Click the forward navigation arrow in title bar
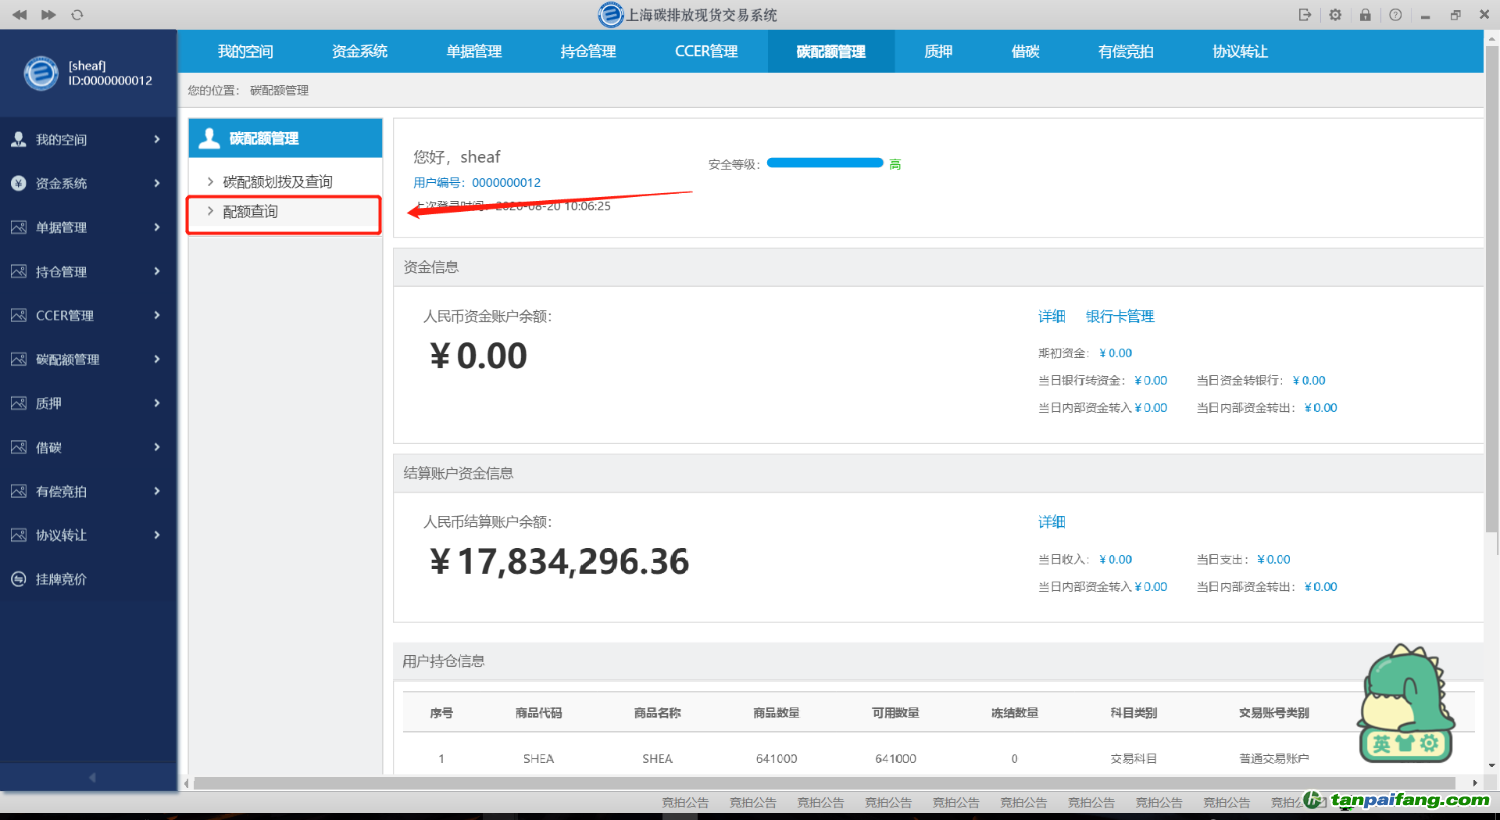The width and height of the screenshot is (1500, 820). (48, 15)
